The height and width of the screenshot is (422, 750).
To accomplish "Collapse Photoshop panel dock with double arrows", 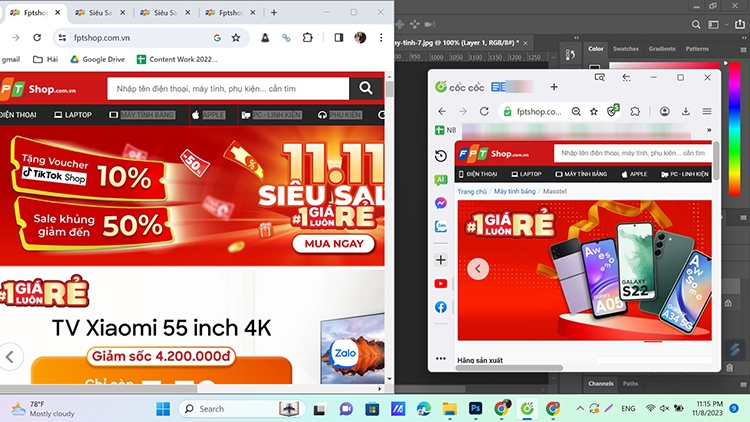I will [x=743, y=37].
